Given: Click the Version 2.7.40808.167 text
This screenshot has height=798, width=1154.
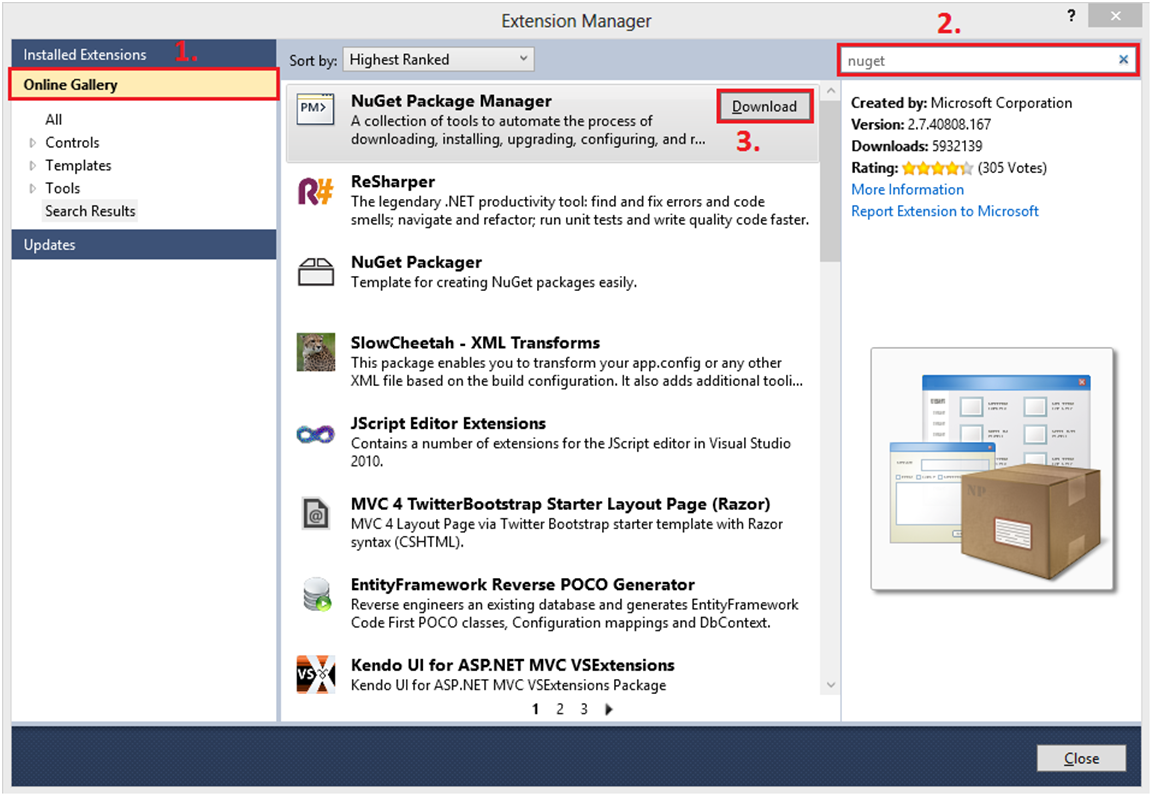Looking at the screenshot, I should [x=921, y=124].
